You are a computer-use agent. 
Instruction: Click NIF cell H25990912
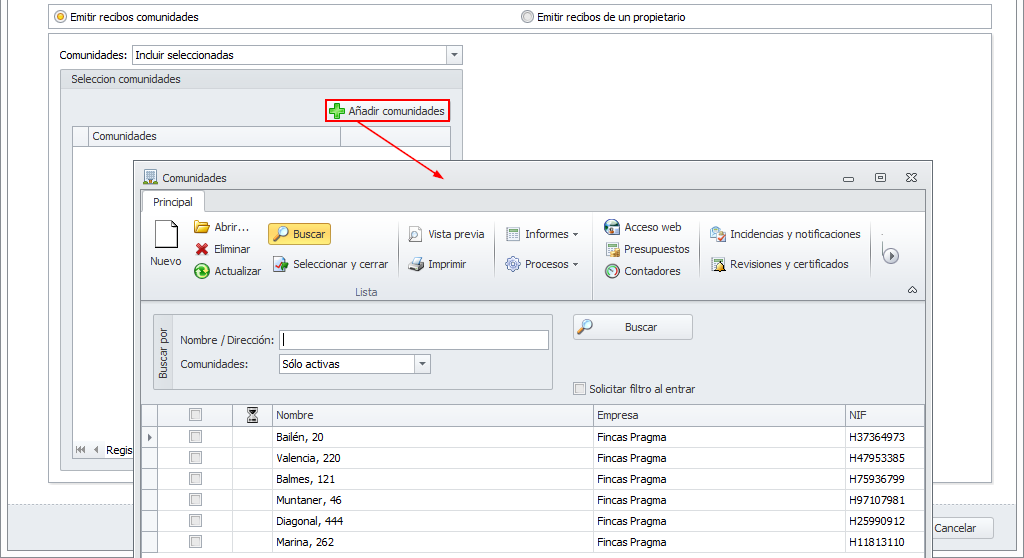(885, 521)
